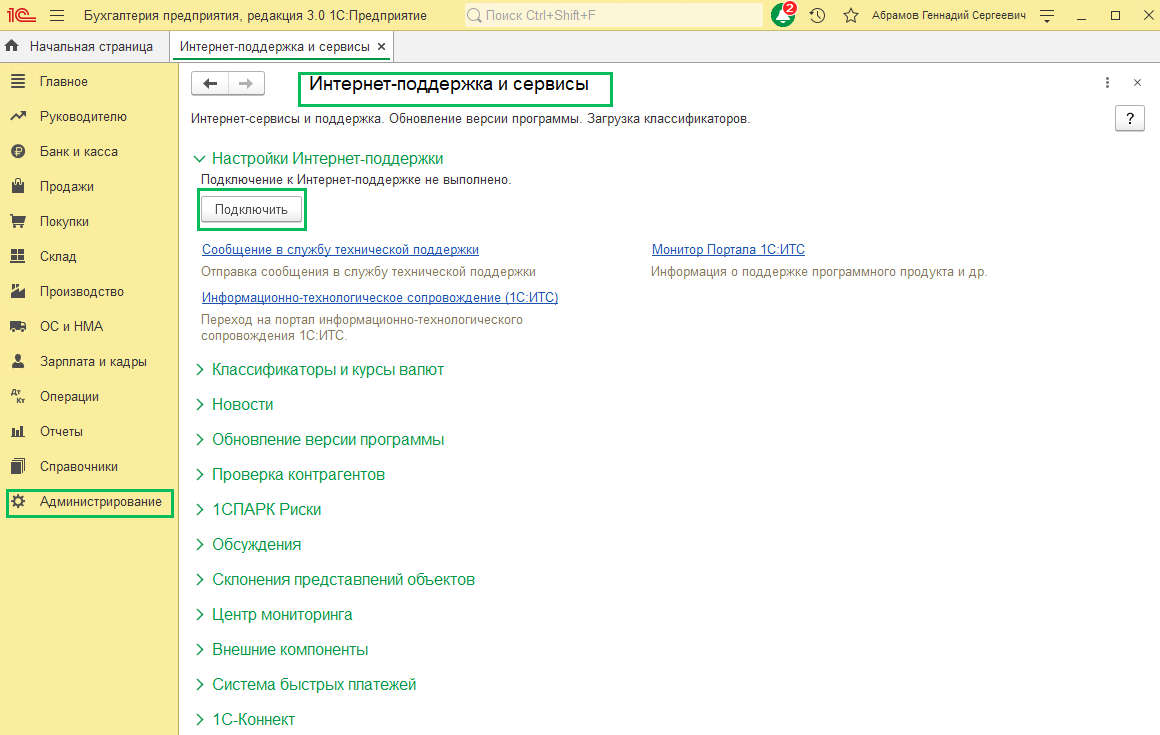The width and height of the screenshot is (1160, 735).
Task: Open the Зарплата и кадры section
Action: click(93, 362)
